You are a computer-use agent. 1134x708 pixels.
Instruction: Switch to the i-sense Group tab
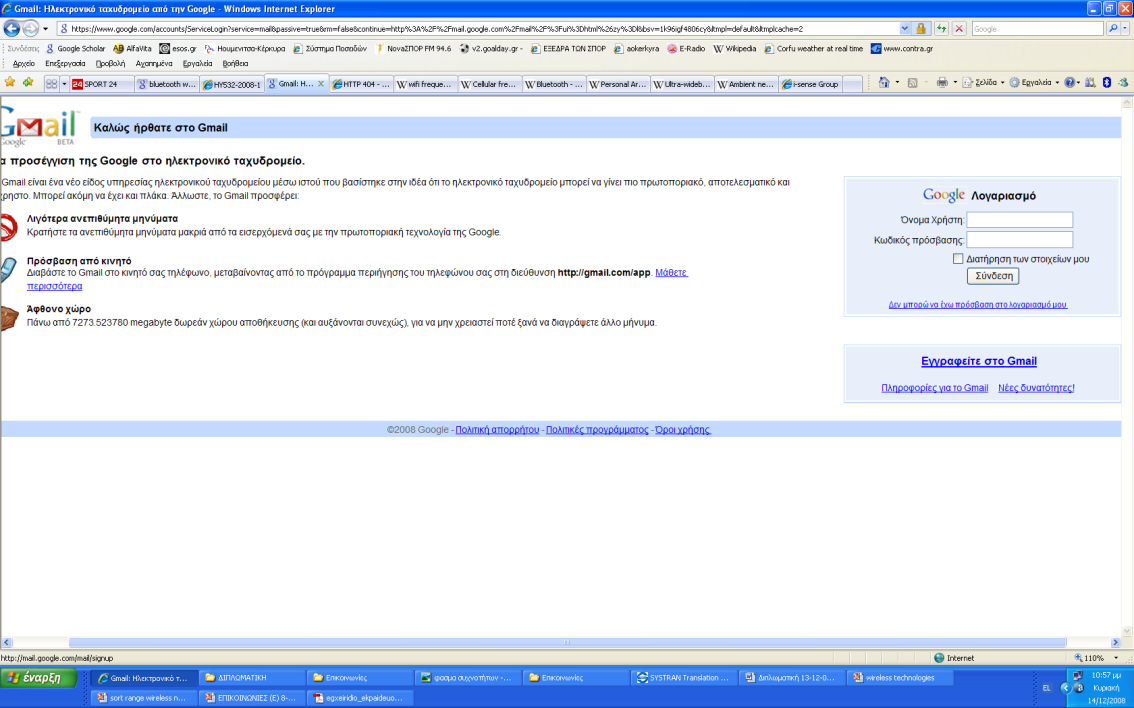811,84
